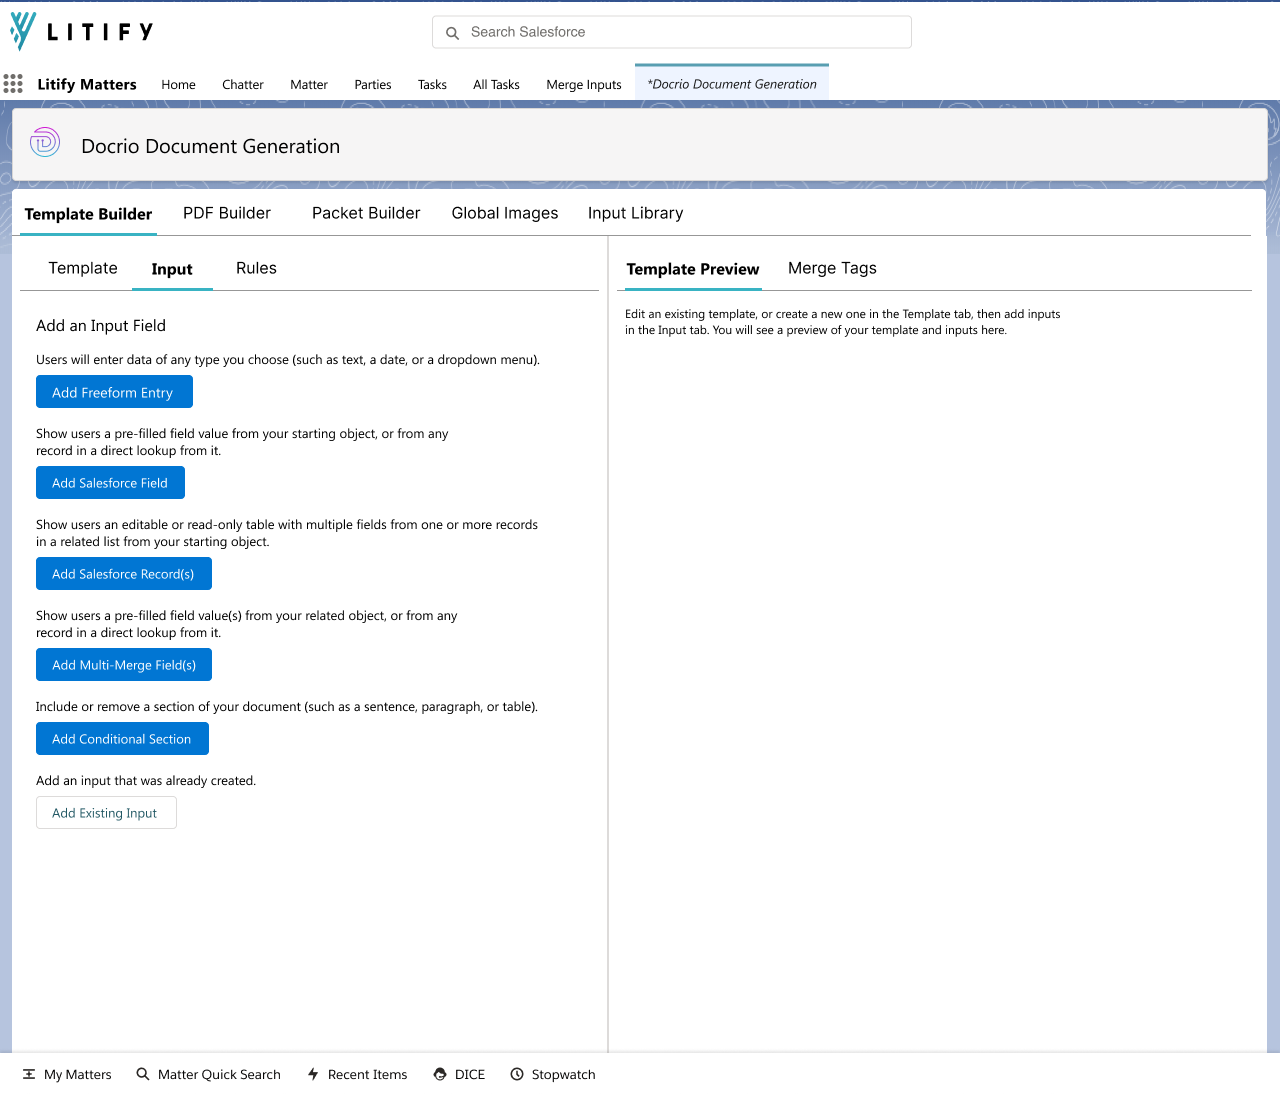The image size is (1280, 1096).
Task: Select the Template Preview tab
Action: (x=693, y=269)
